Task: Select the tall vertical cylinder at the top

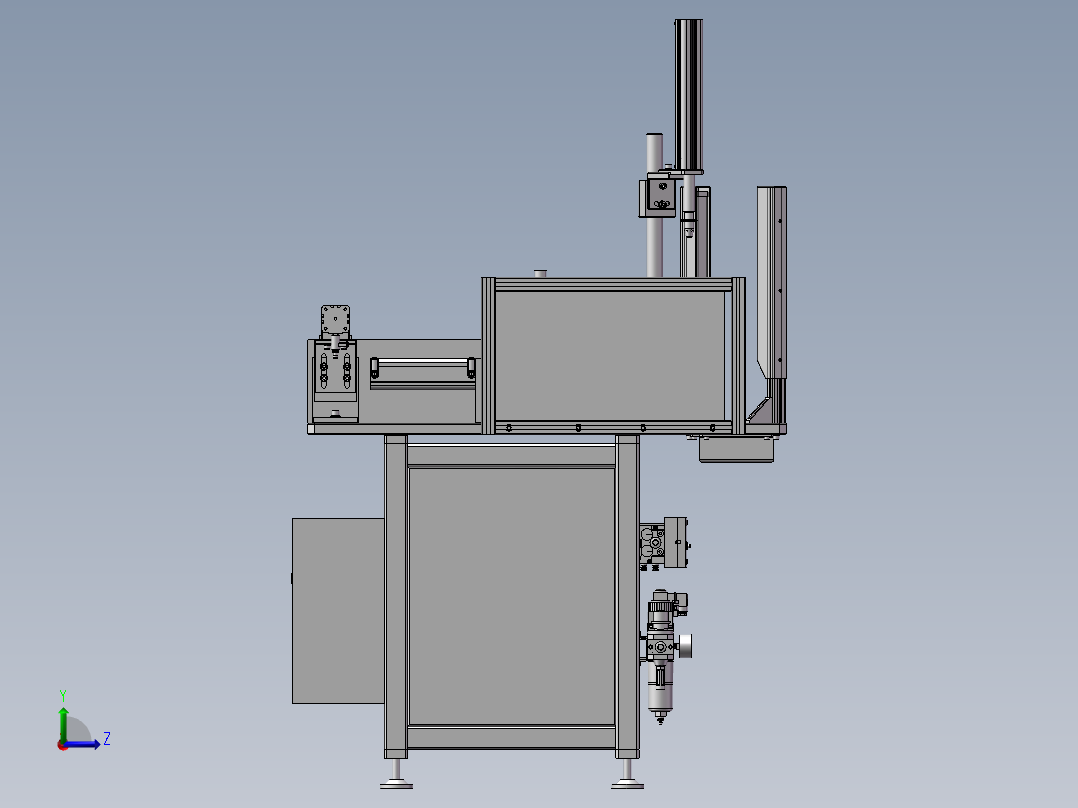Action: (688, 95)
